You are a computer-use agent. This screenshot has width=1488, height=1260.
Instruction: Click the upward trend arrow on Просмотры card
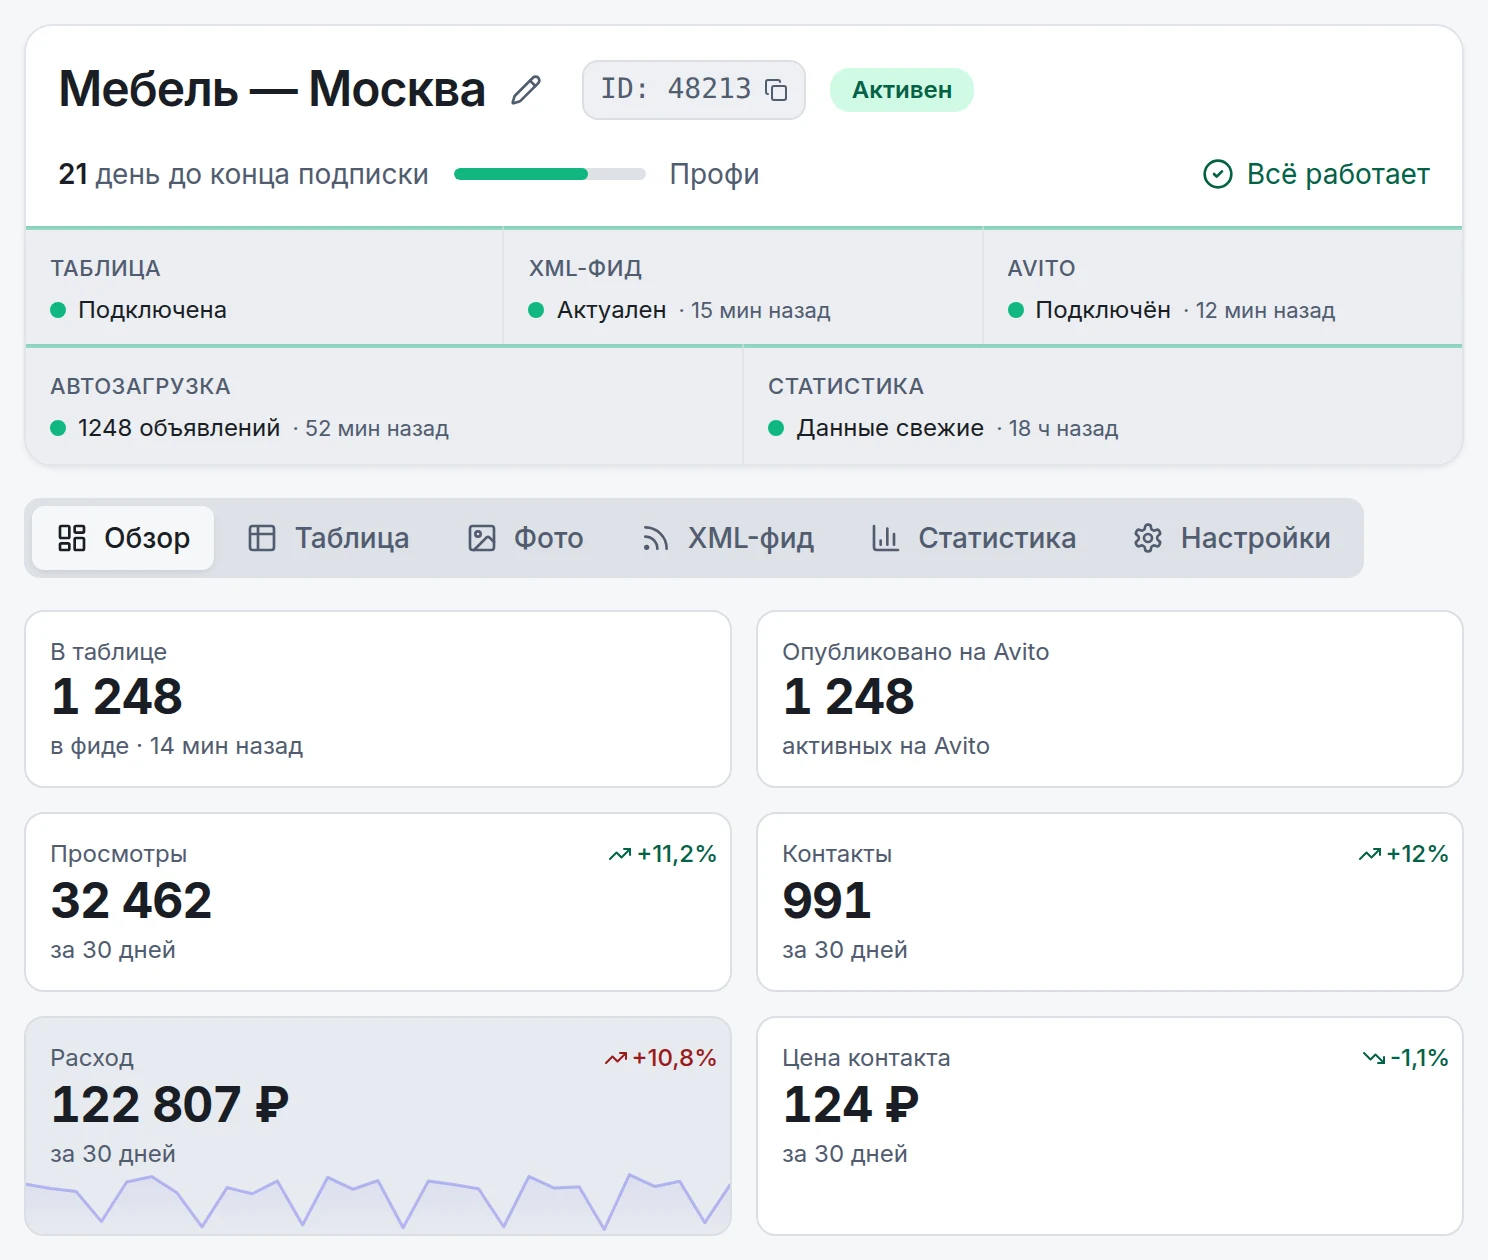pyautogui.click(x=620, y=854)
